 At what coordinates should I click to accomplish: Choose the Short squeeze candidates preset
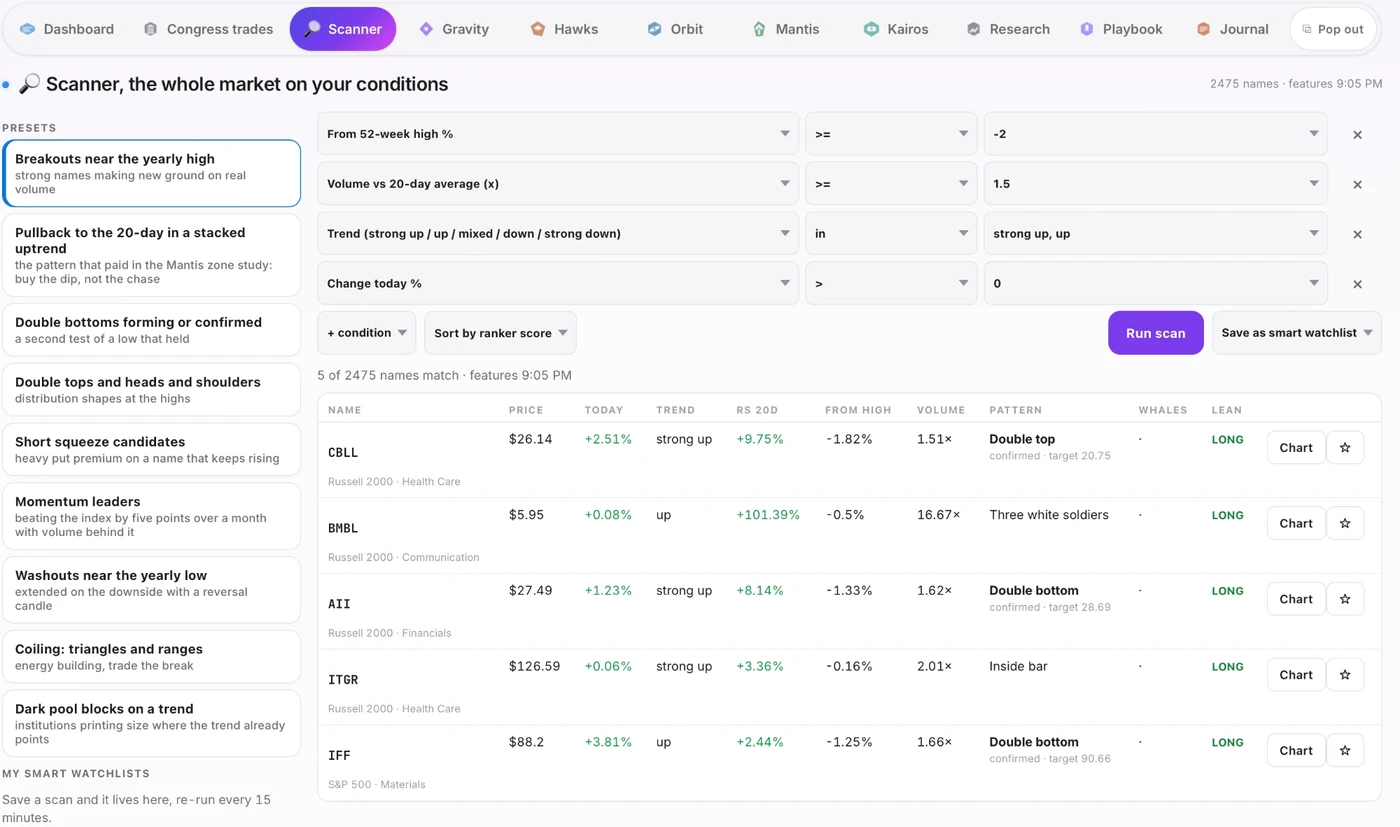pyautogui.click(x=151, y=449)
